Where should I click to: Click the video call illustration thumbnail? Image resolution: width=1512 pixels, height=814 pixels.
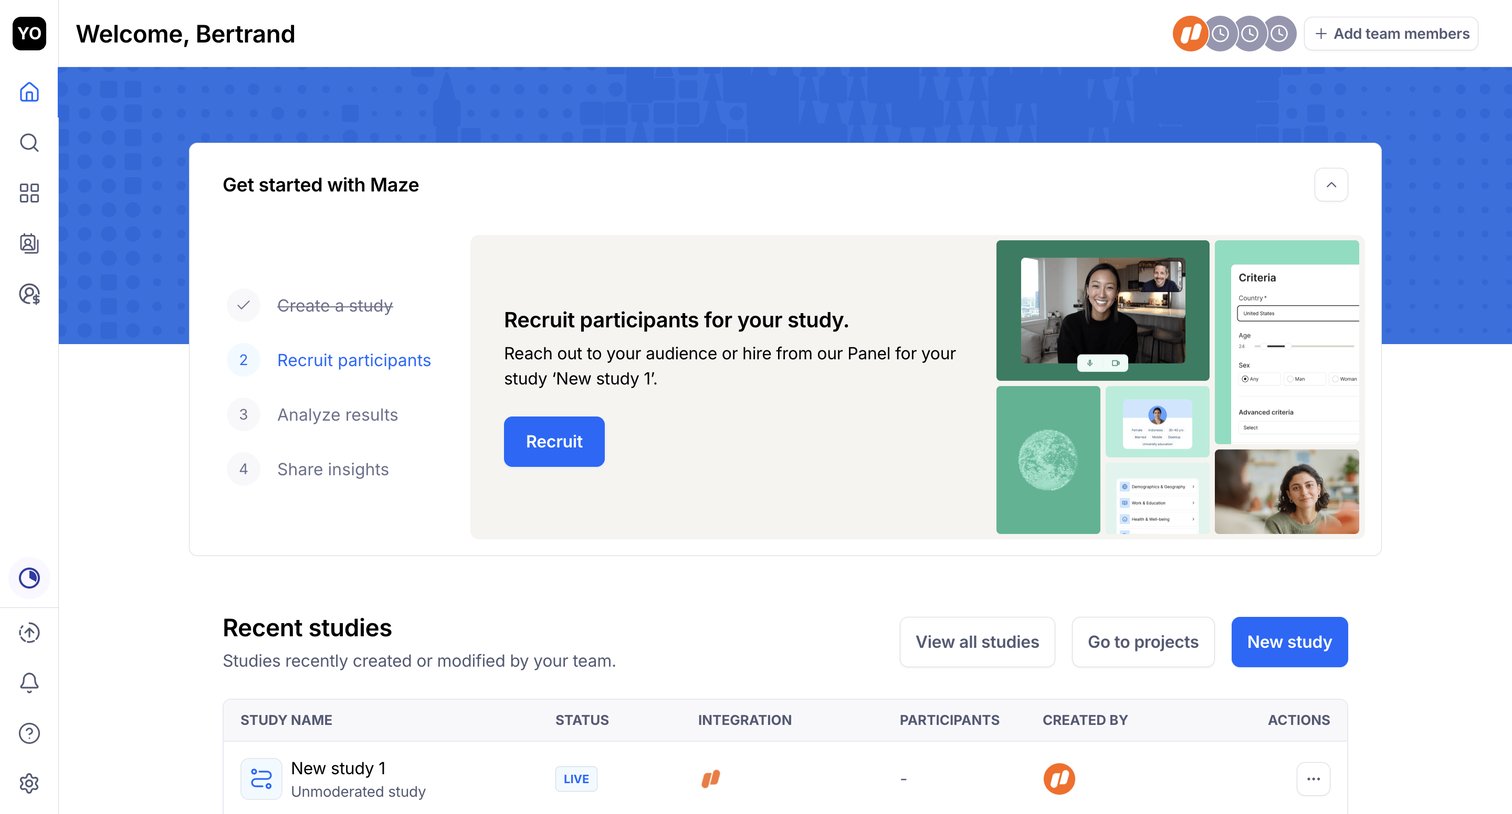click(1103, 310)
